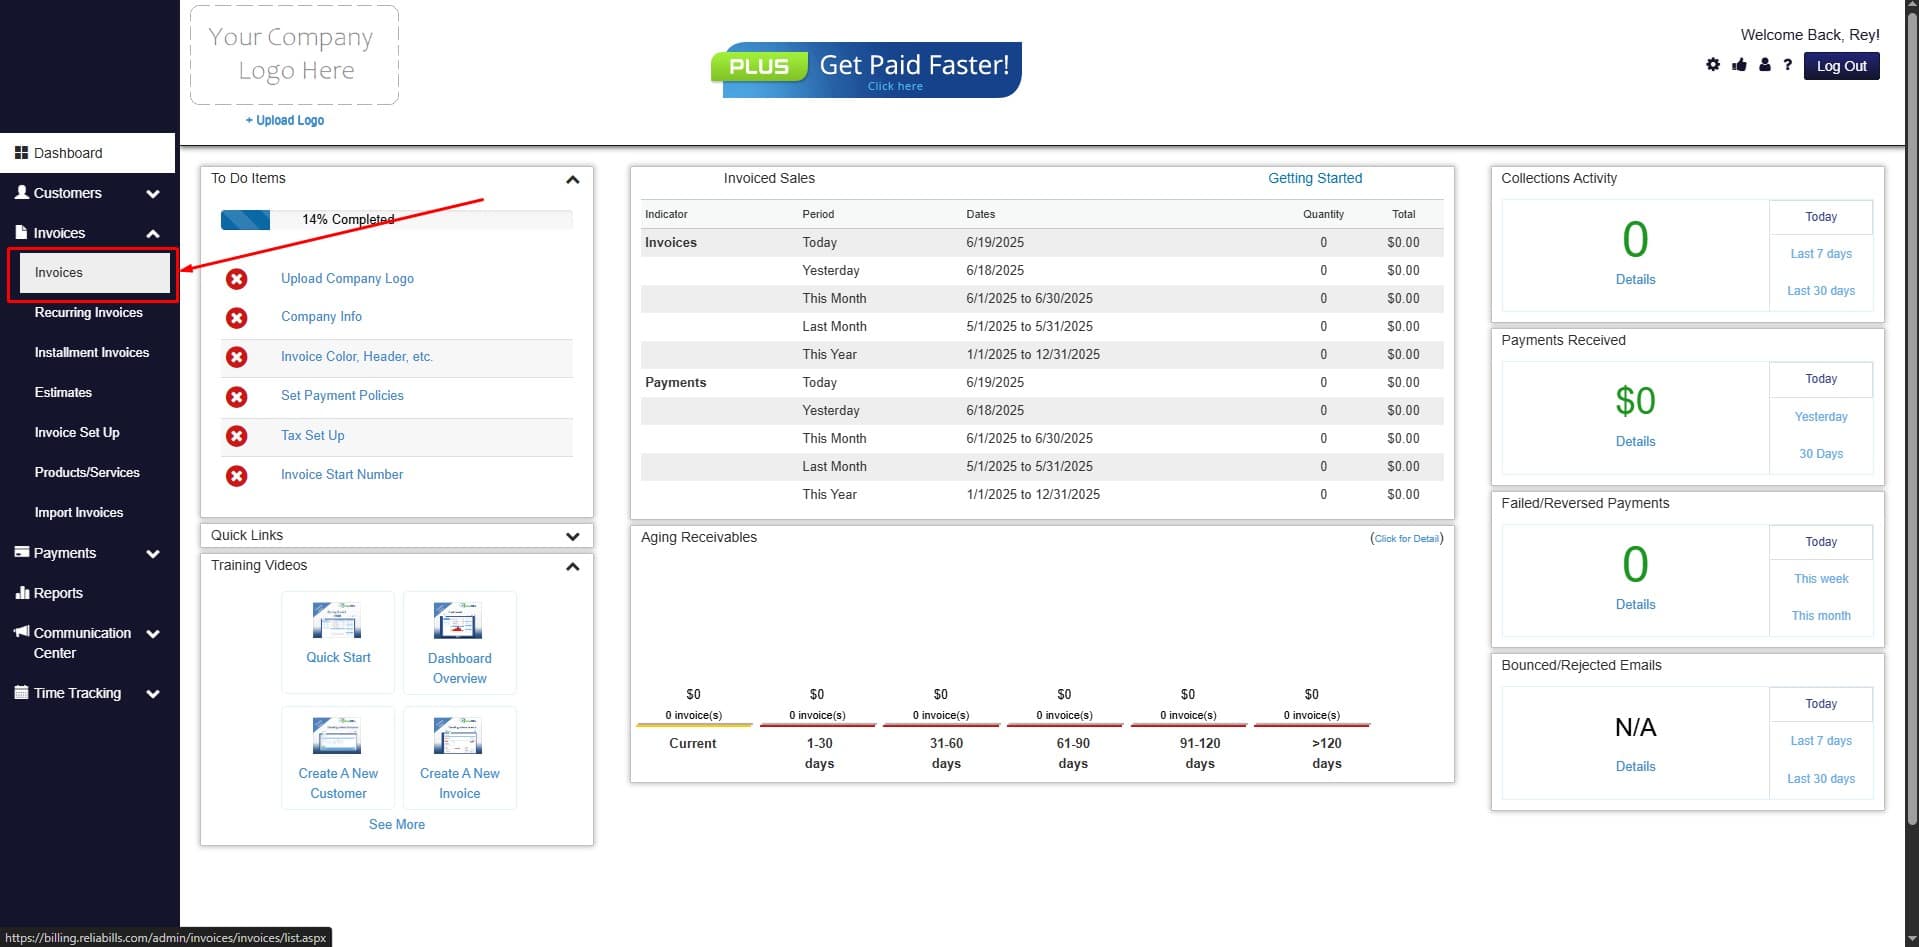Click the Reports bar-chart icon
This screenshot has width=1919, height=947.
22,592
